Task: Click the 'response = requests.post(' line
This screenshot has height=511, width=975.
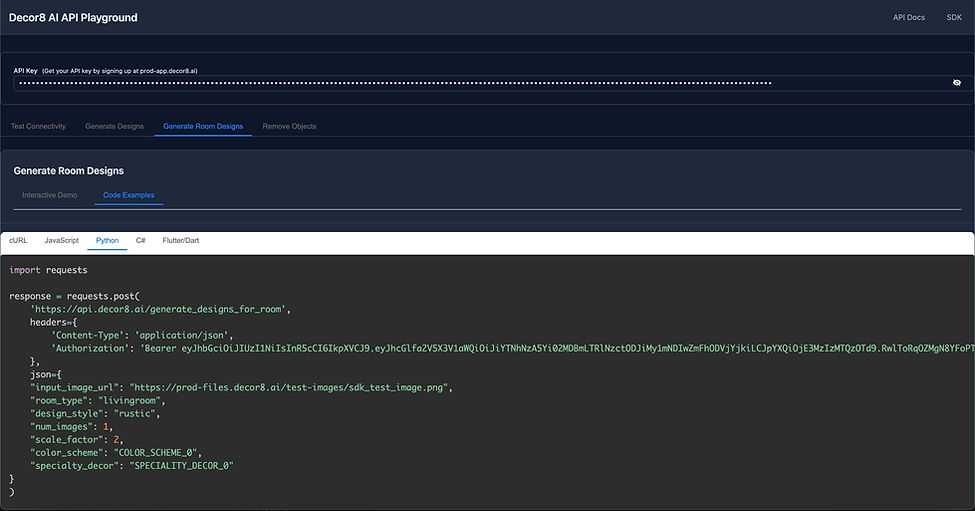Action: pyautogui.click(x=75, y=296)
